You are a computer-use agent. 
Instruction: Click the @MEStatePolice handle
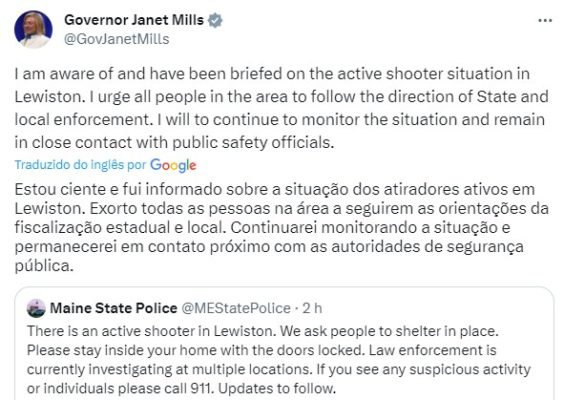click(x=236, y=308)
